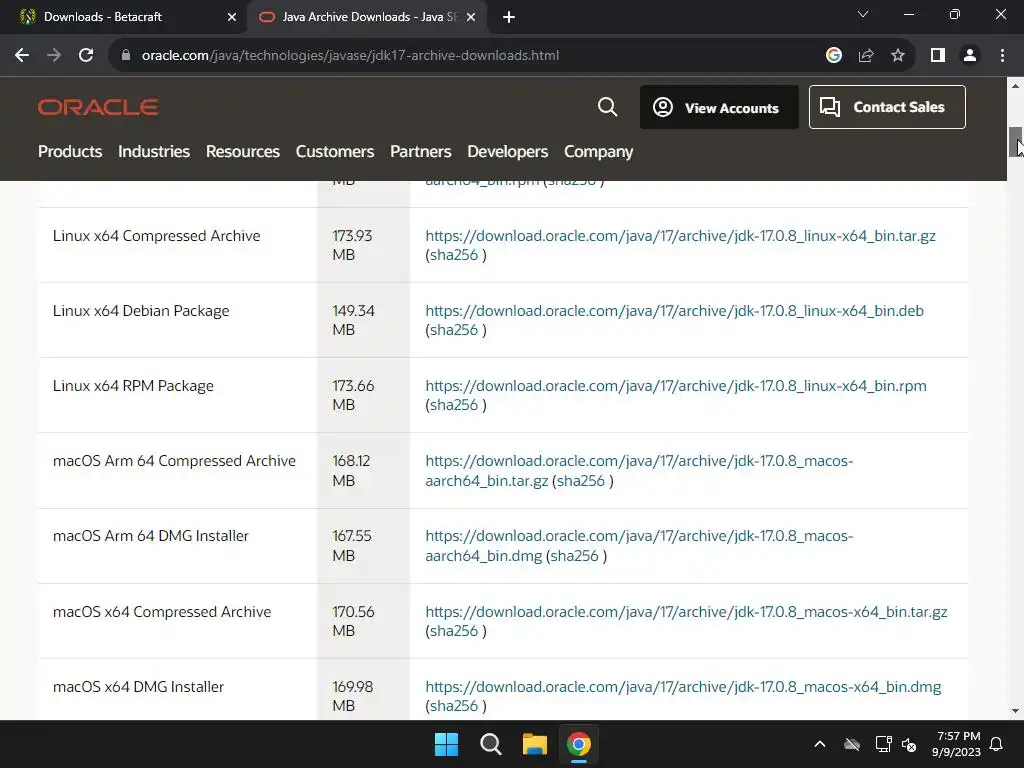Viewport: 1024px width, 768px height.
Task: Click the address bar URL
Action: 350,56
